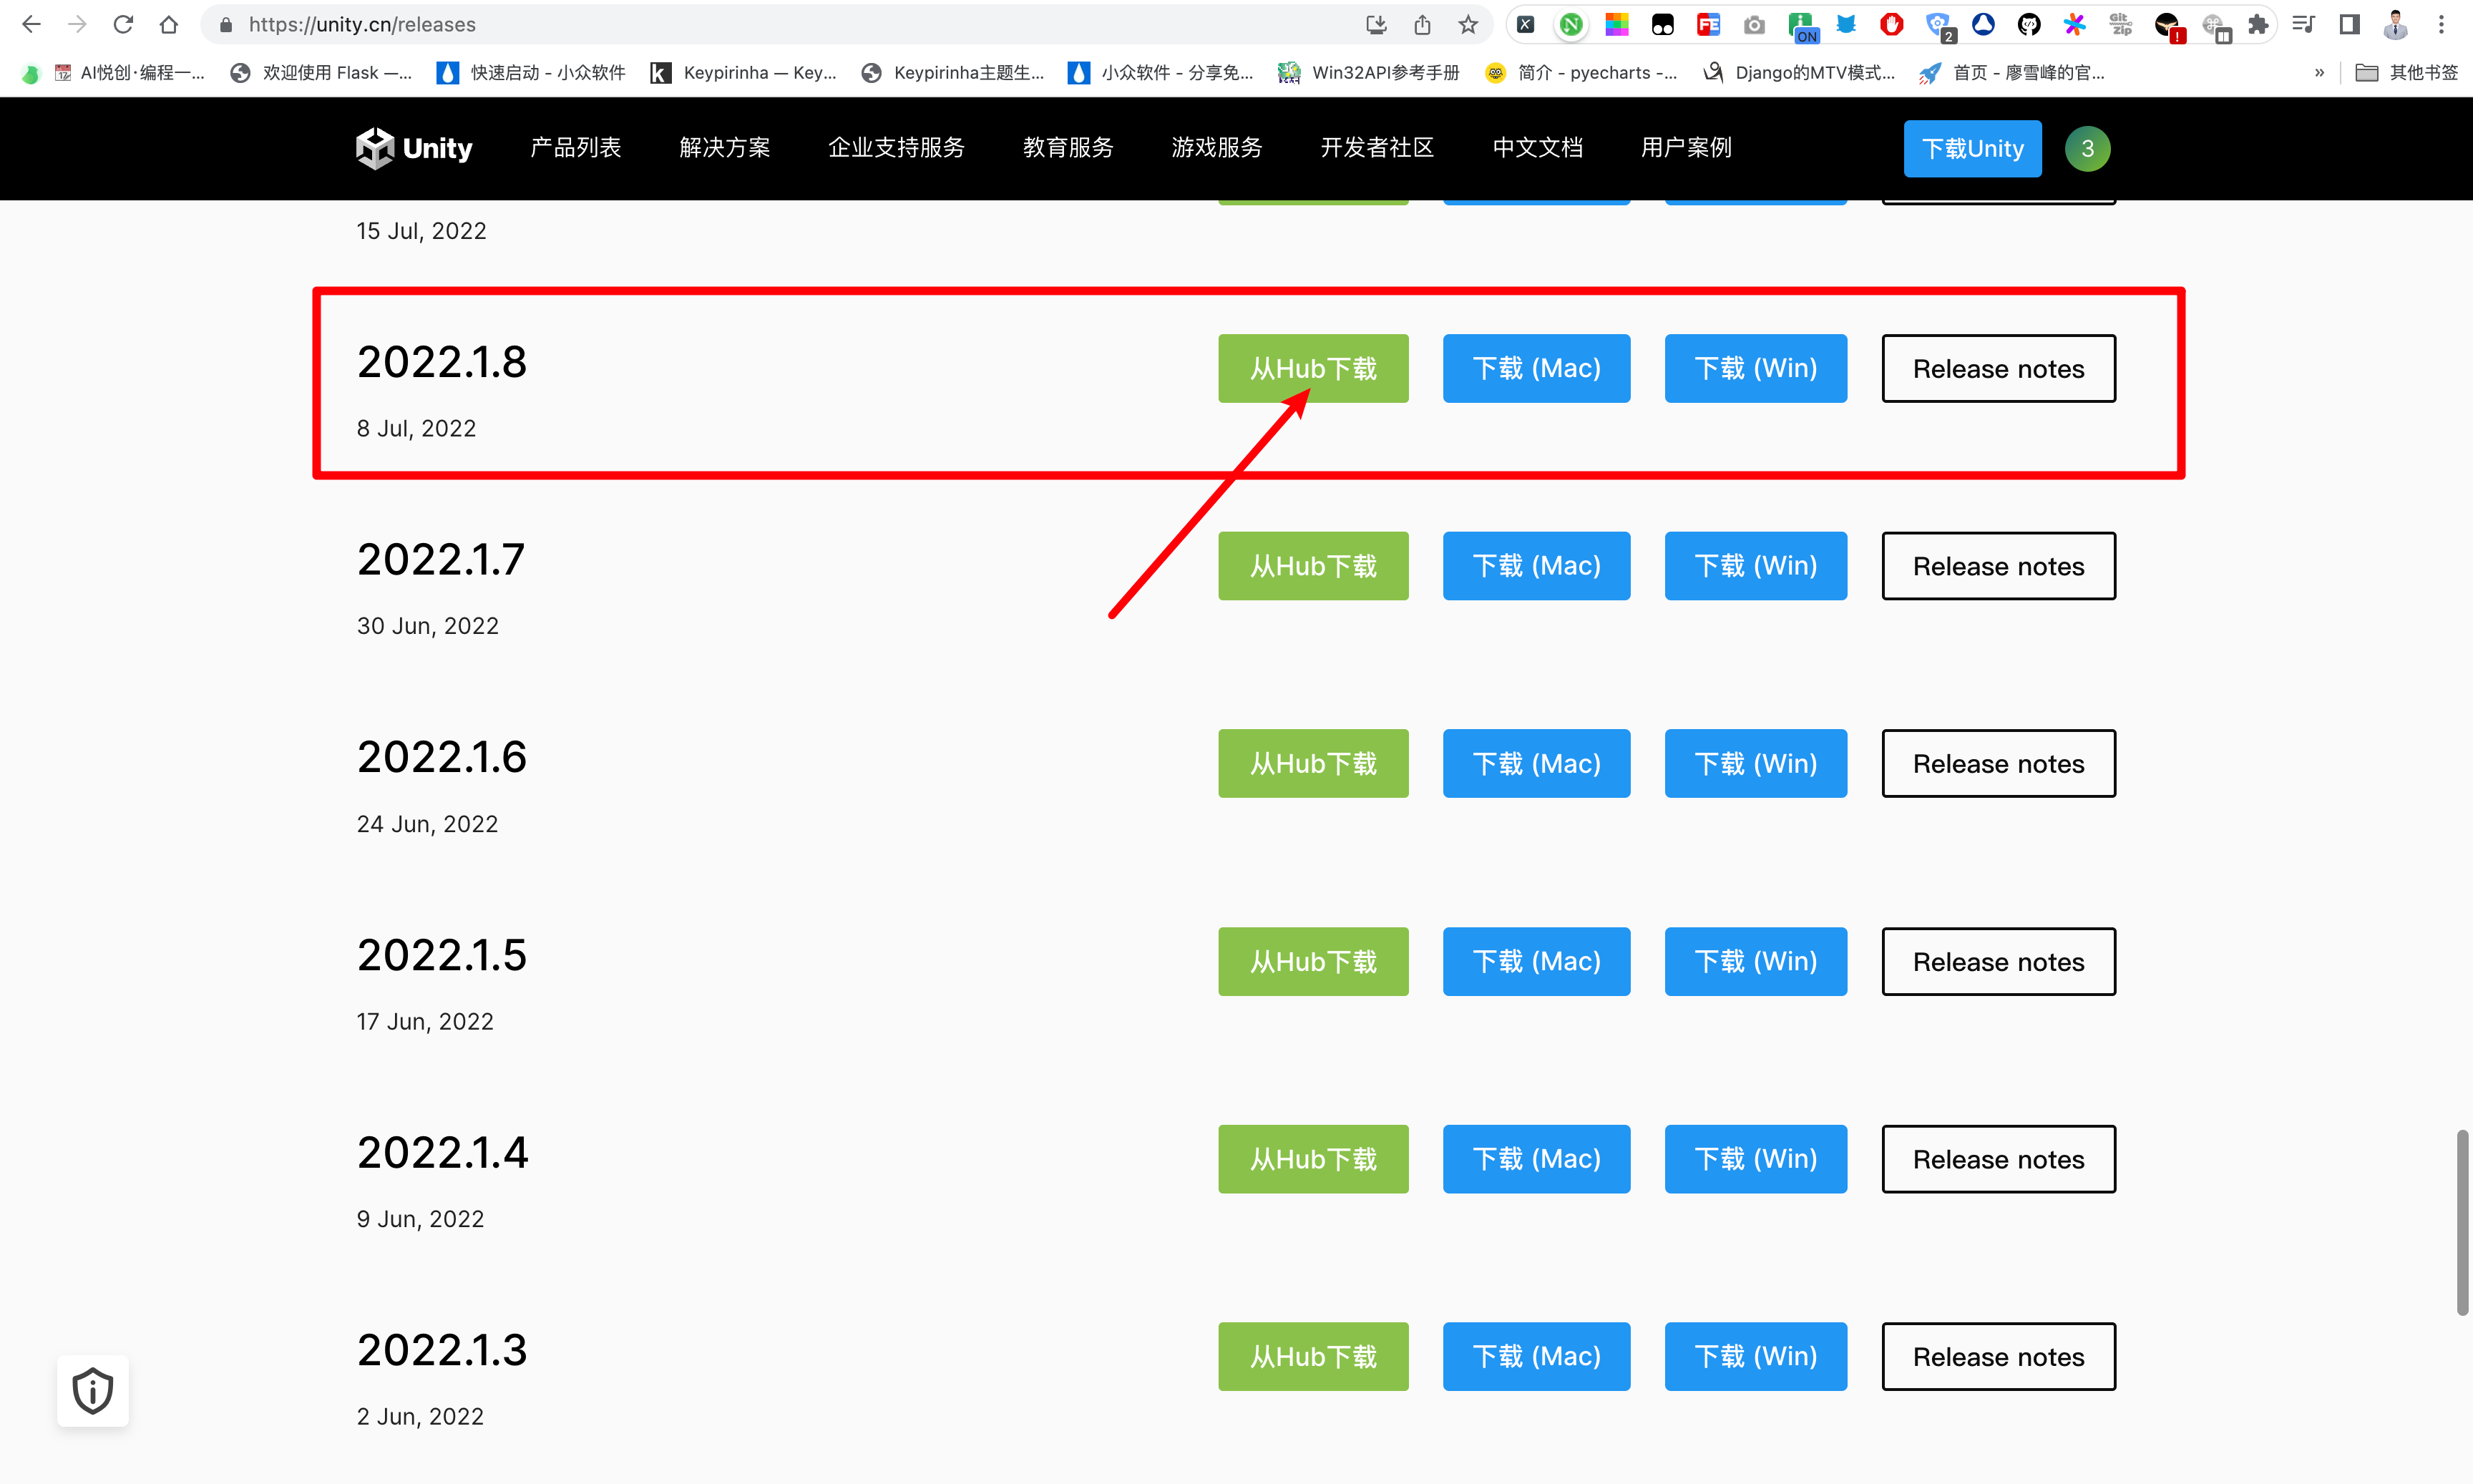The height and width of the screenshot is (1484, 2473).
Task: Download the Mac build of 2022.1.4
Action: [x=1536, y=1159]
